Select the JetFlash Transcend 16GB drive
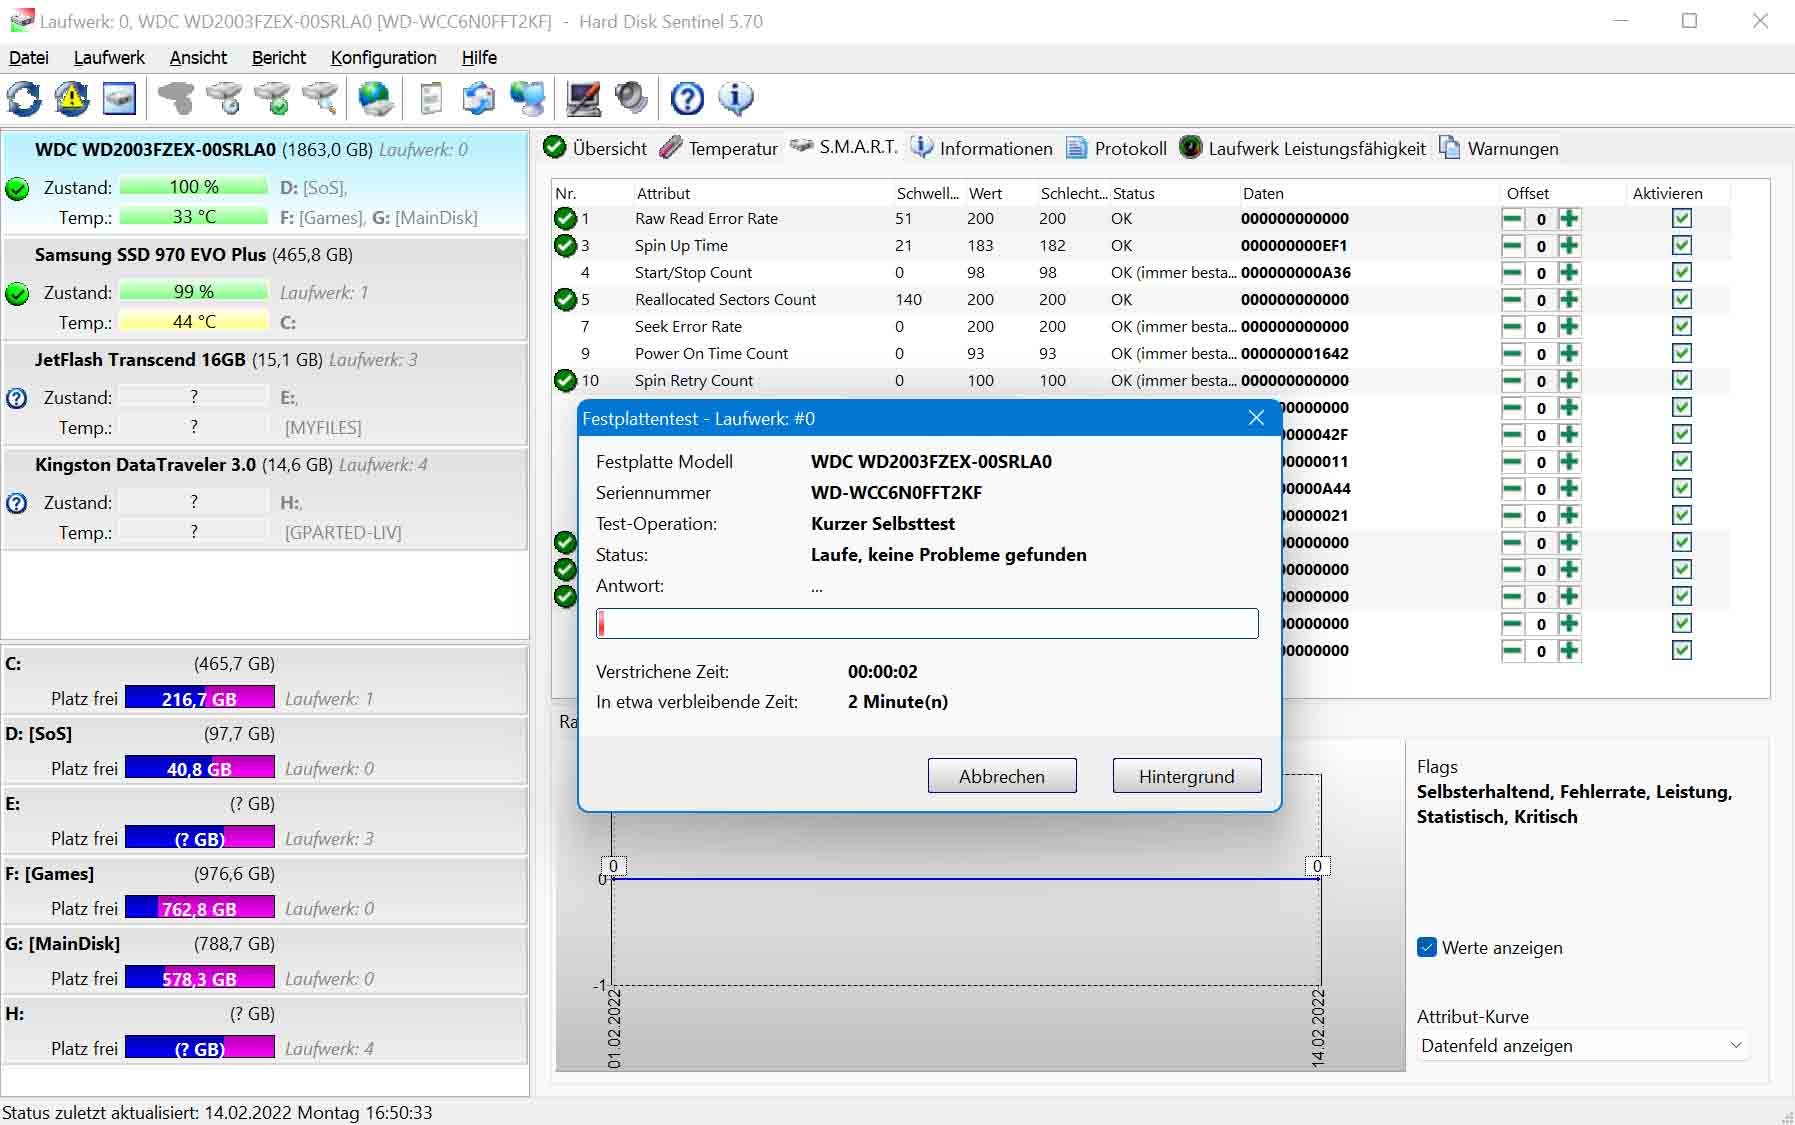The height and width of the screenshot is (1125, 1795). pos(265,393)
